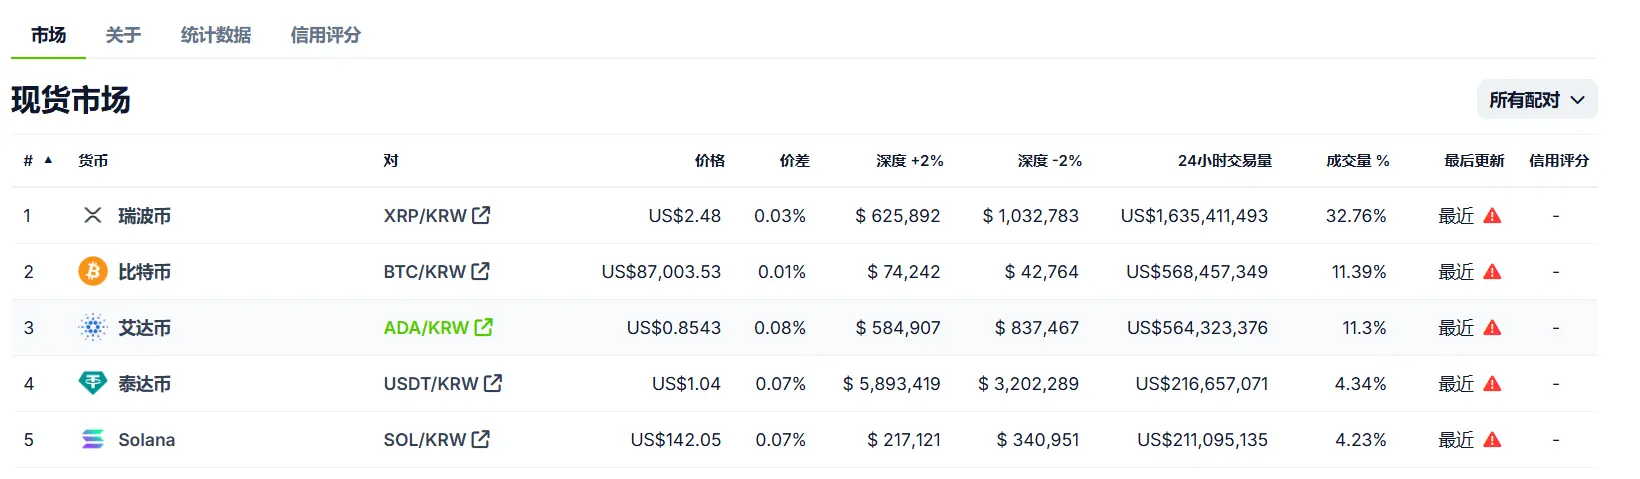The width and height of the screenshot is (1640, 479).
Task: Sort by the 深度 +2% column header
Action: (910, 160)
